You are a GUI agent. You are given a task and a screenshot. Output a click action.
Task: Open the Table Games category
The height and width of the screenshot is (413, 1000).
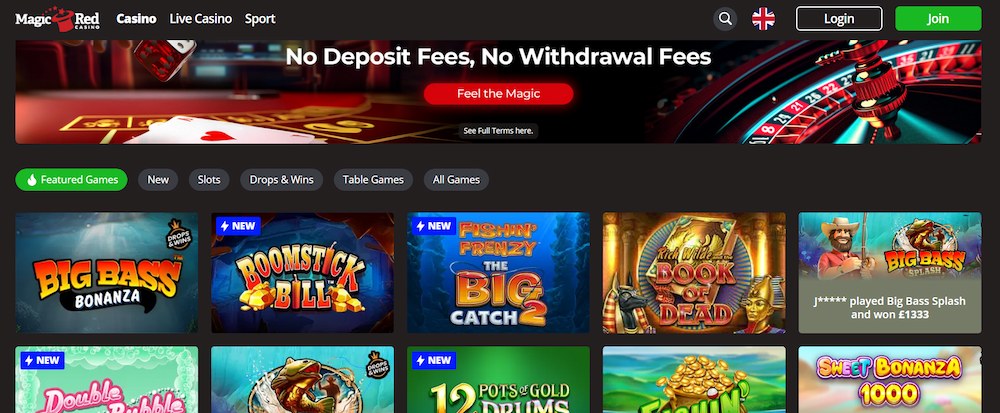click(x=373, y=180)
